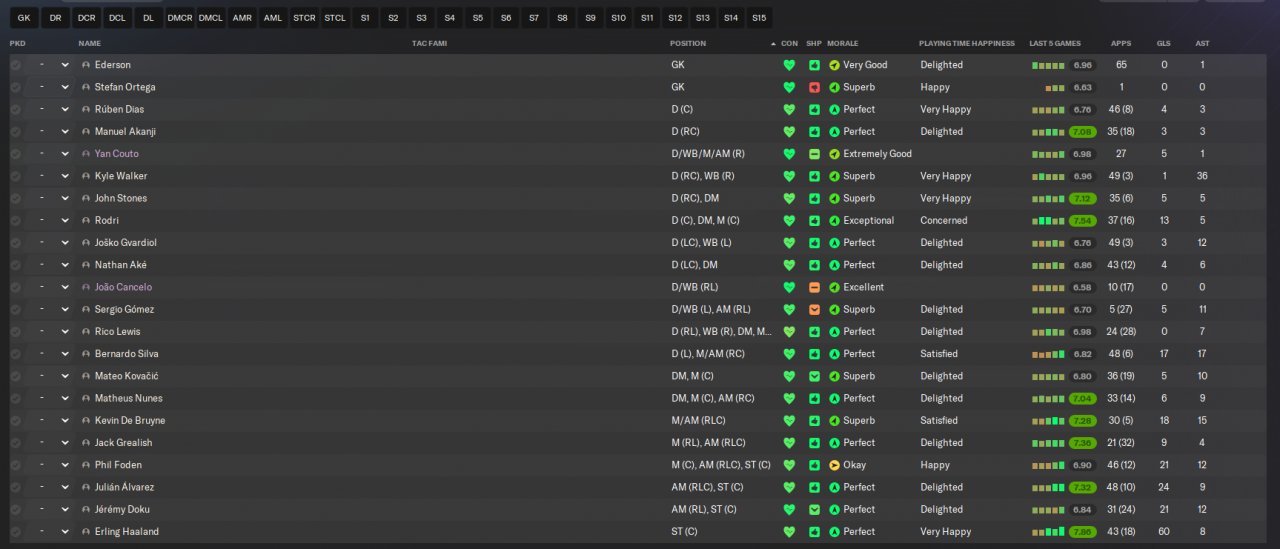
Task: Open Erling Haaland's player info icon
Action: tap(86, 532)
